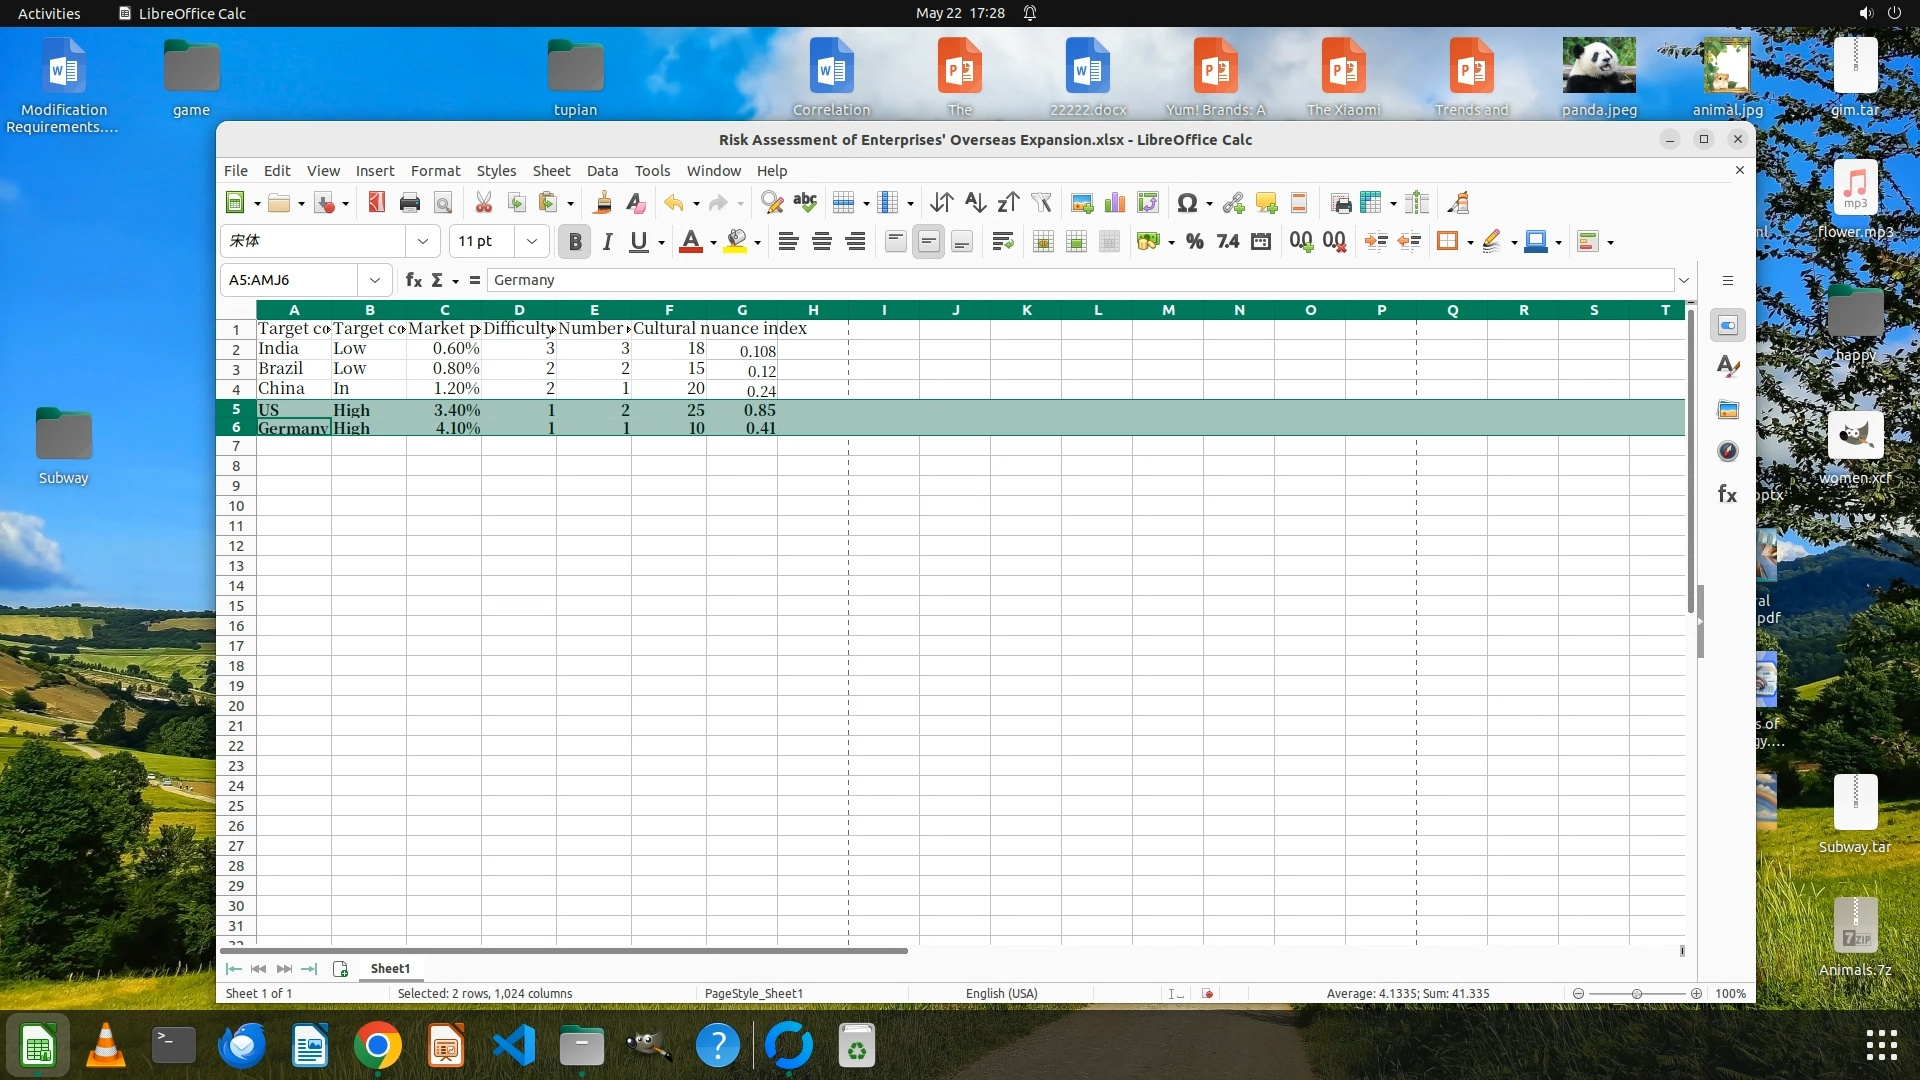Open the Sheet menu
This screenshot has height=1080, width=1920.
(x=551, y=171)
